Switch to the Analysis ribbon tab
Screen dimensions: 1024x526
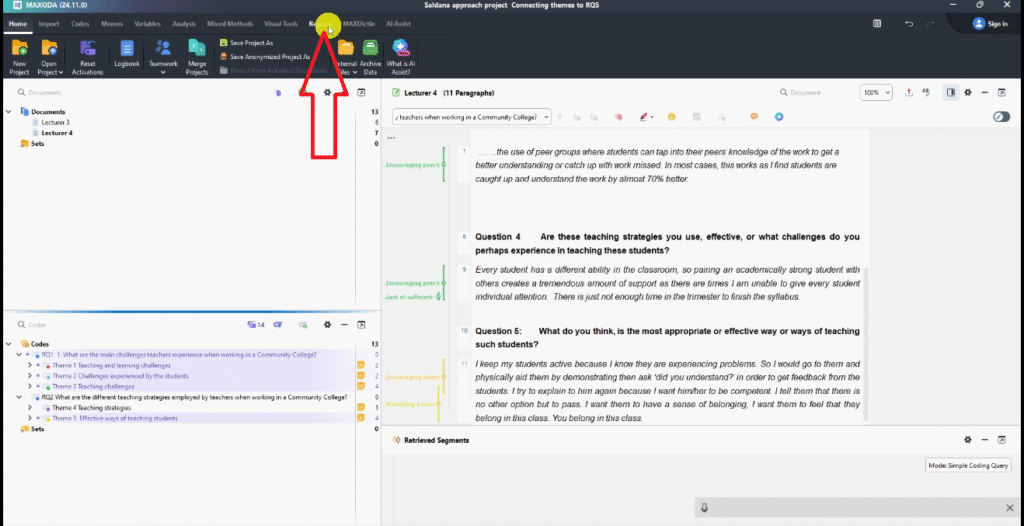[183, 23]
